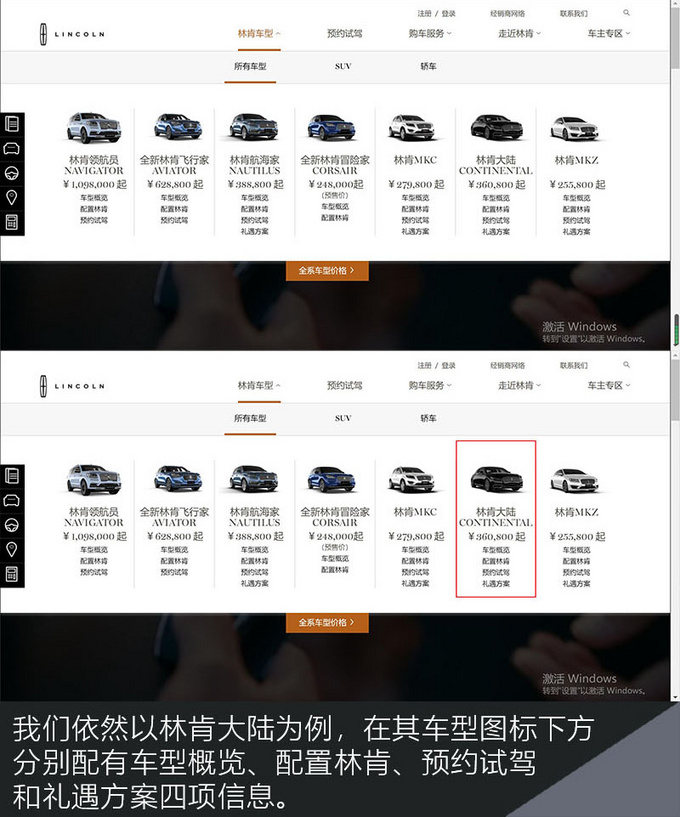The width and height of the screenshot is (680, 817).
Task: Click the Aviator car thumbnail in the upper page copy
Action: (x=177, y=127)
